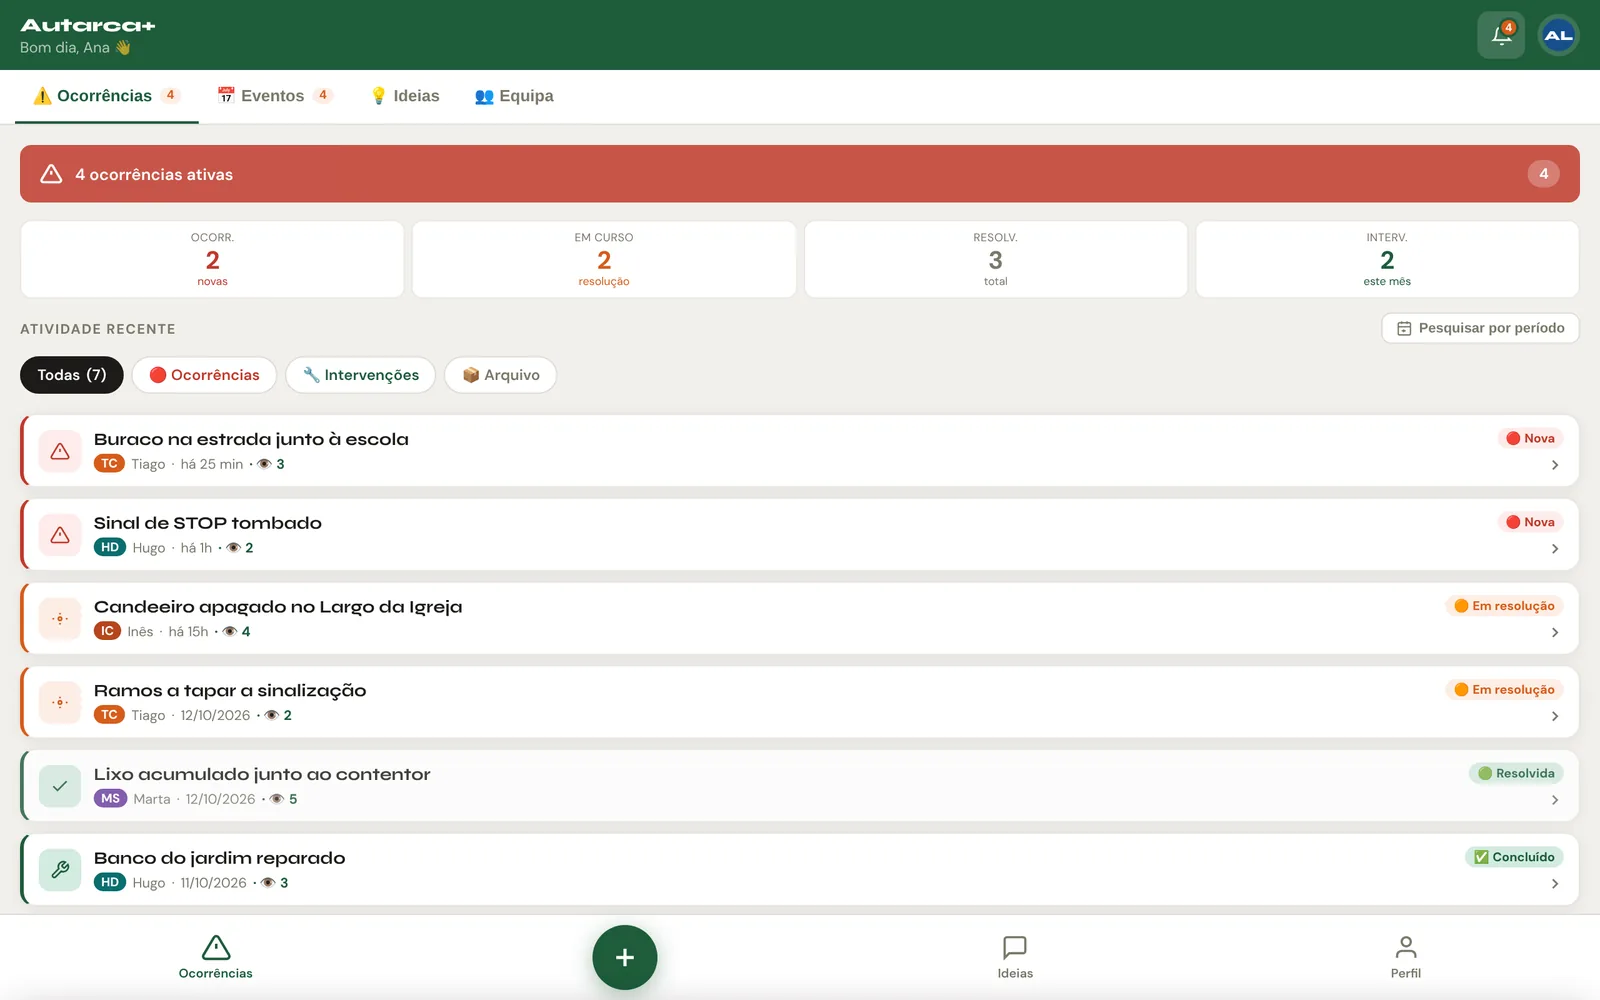This screenshot has width=1600, height=1000.
Task: Expand Buraco na estrada row chevron
Action: point(1555,465)
